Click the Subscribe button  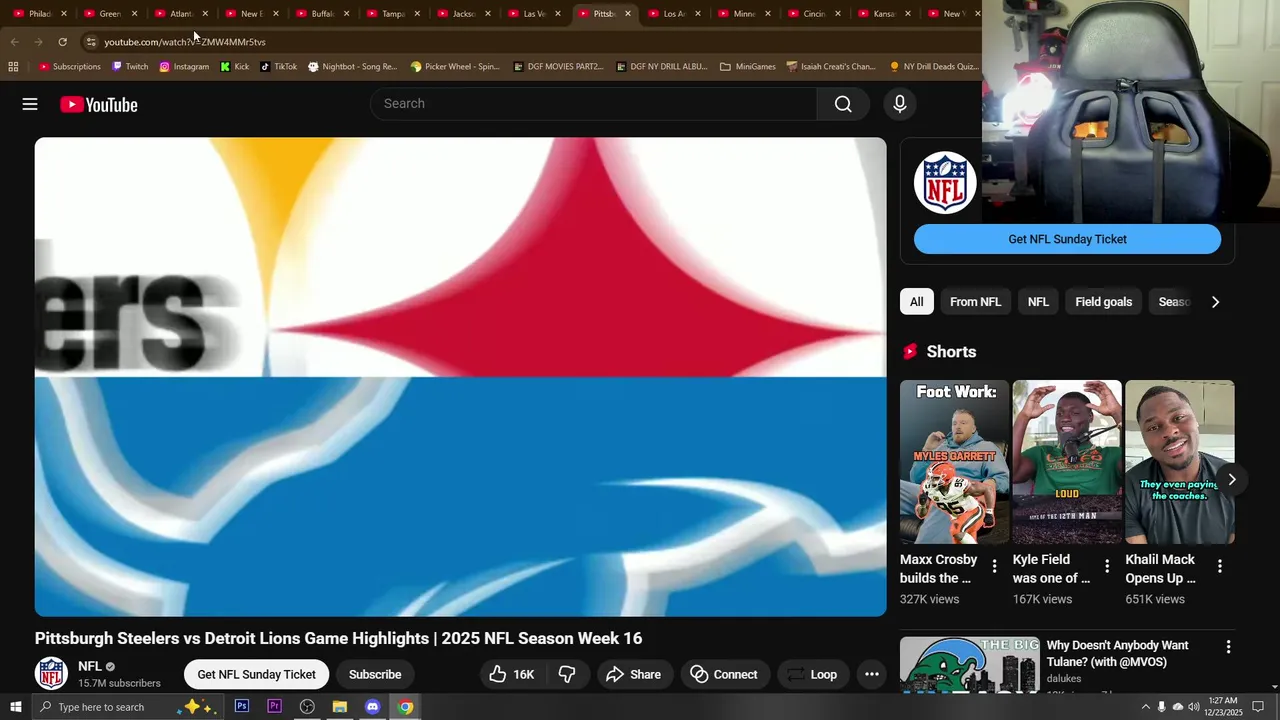click(375, 674)
